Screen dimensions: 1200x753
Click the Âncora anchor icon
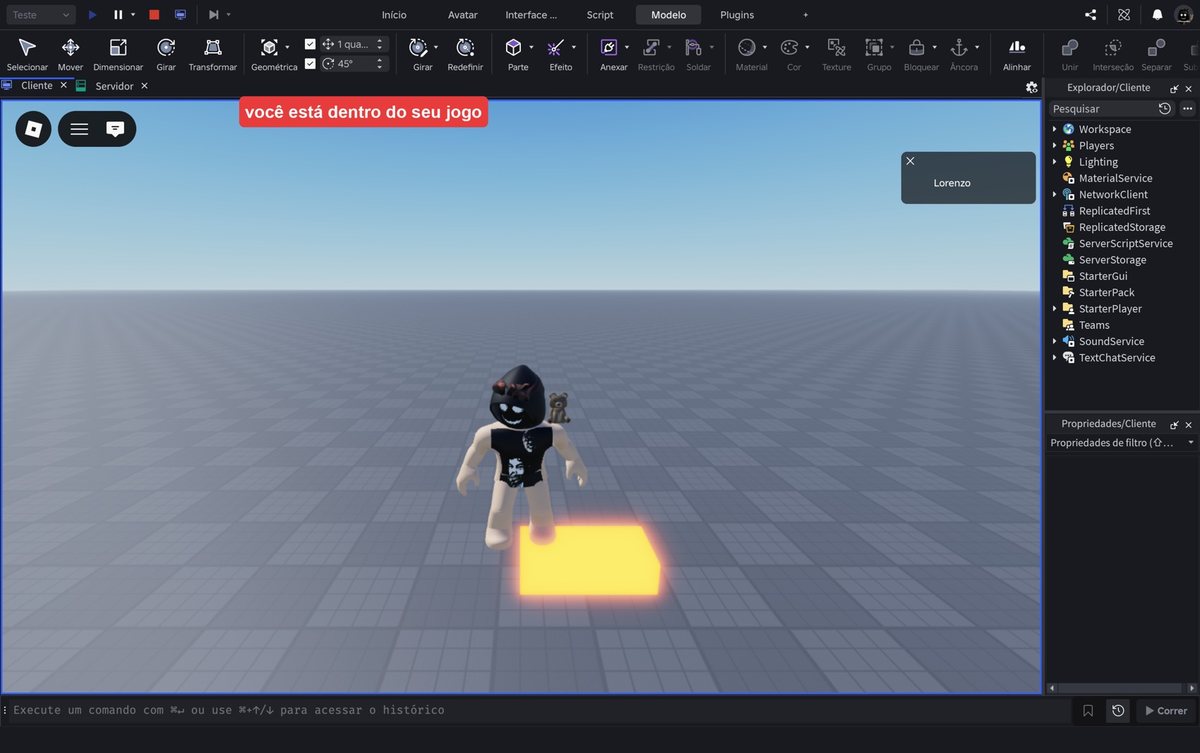tap(959, 48)
